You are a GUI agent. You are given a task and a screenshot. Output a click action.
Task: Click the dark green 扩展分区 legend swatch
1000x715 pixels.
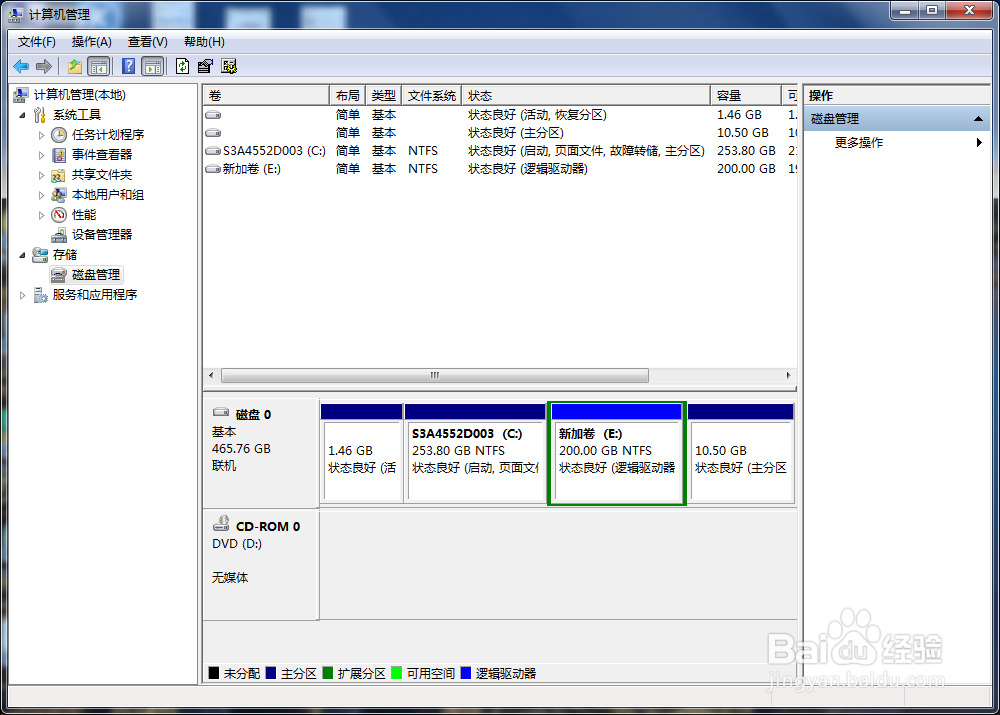tap(328, 673)
